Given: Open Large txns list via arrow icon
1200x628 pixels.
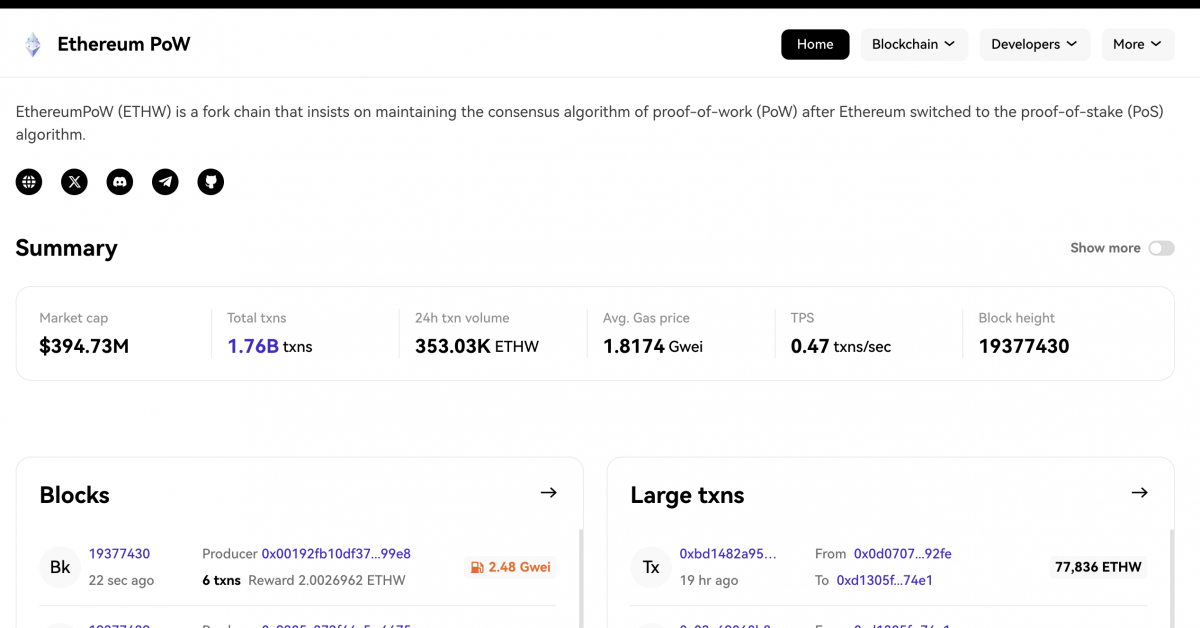Looking at the screenshot, I should pos(1139,492).
